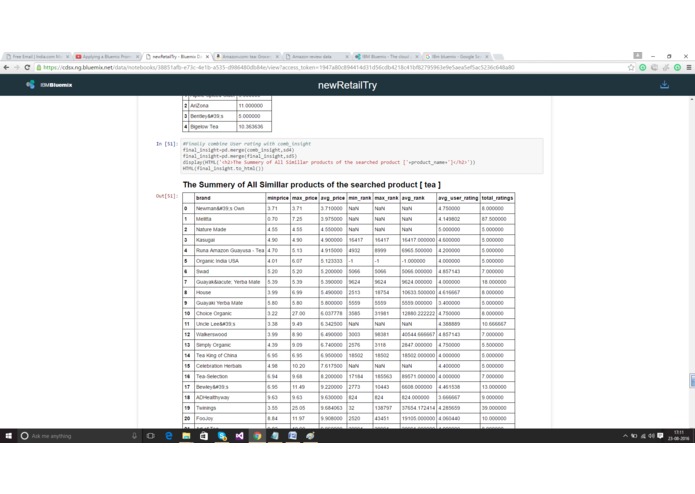Click the Bigelow Tea cell
The height and width of the screenshot is (494, 695).
pyautogui.click(x=212, y=127)
